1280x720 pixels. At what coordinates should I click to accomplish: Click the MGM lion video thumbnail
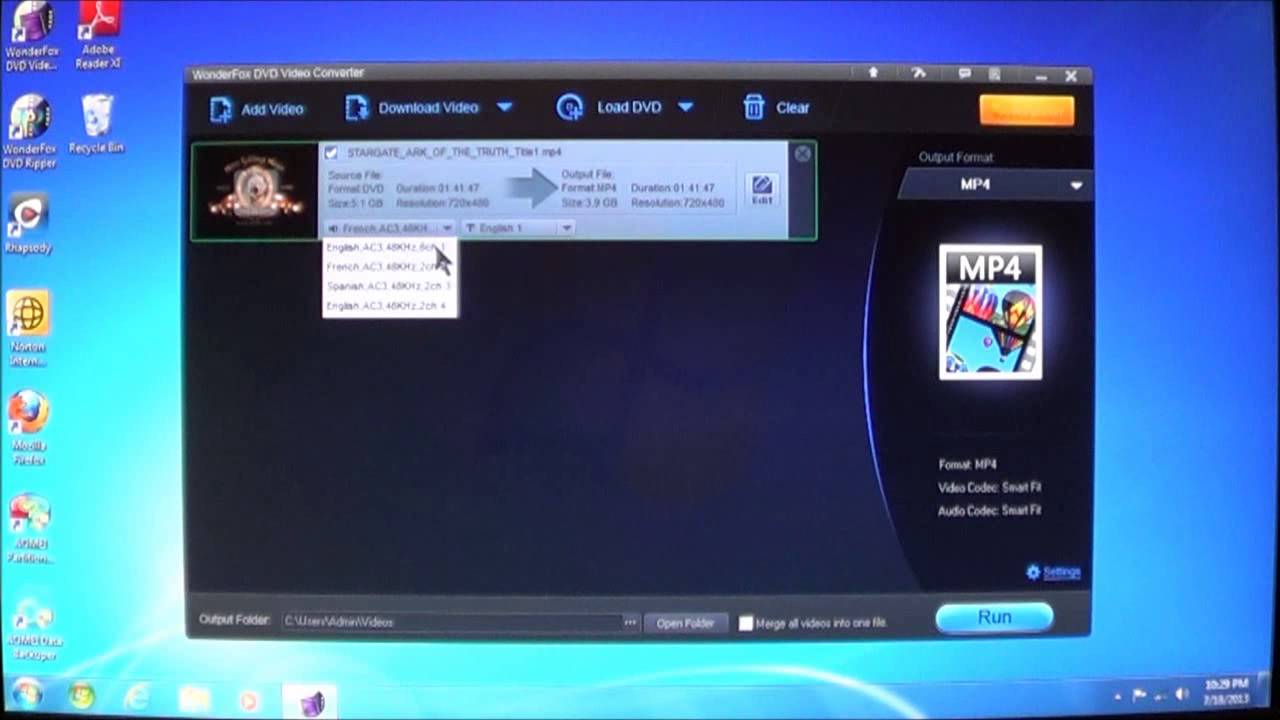pos(255,190)
